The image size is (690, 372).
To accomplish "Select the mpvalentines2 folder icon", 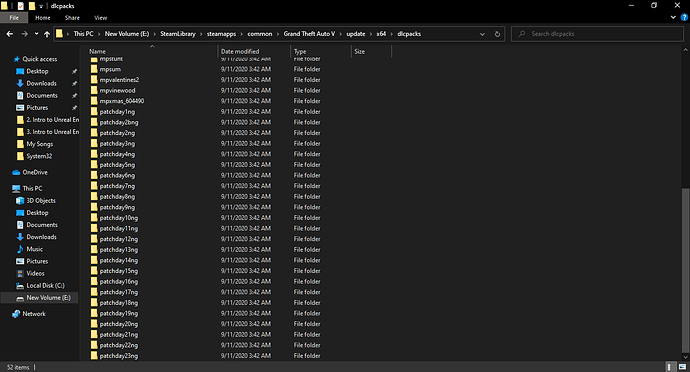I will [x=94, y=80].
